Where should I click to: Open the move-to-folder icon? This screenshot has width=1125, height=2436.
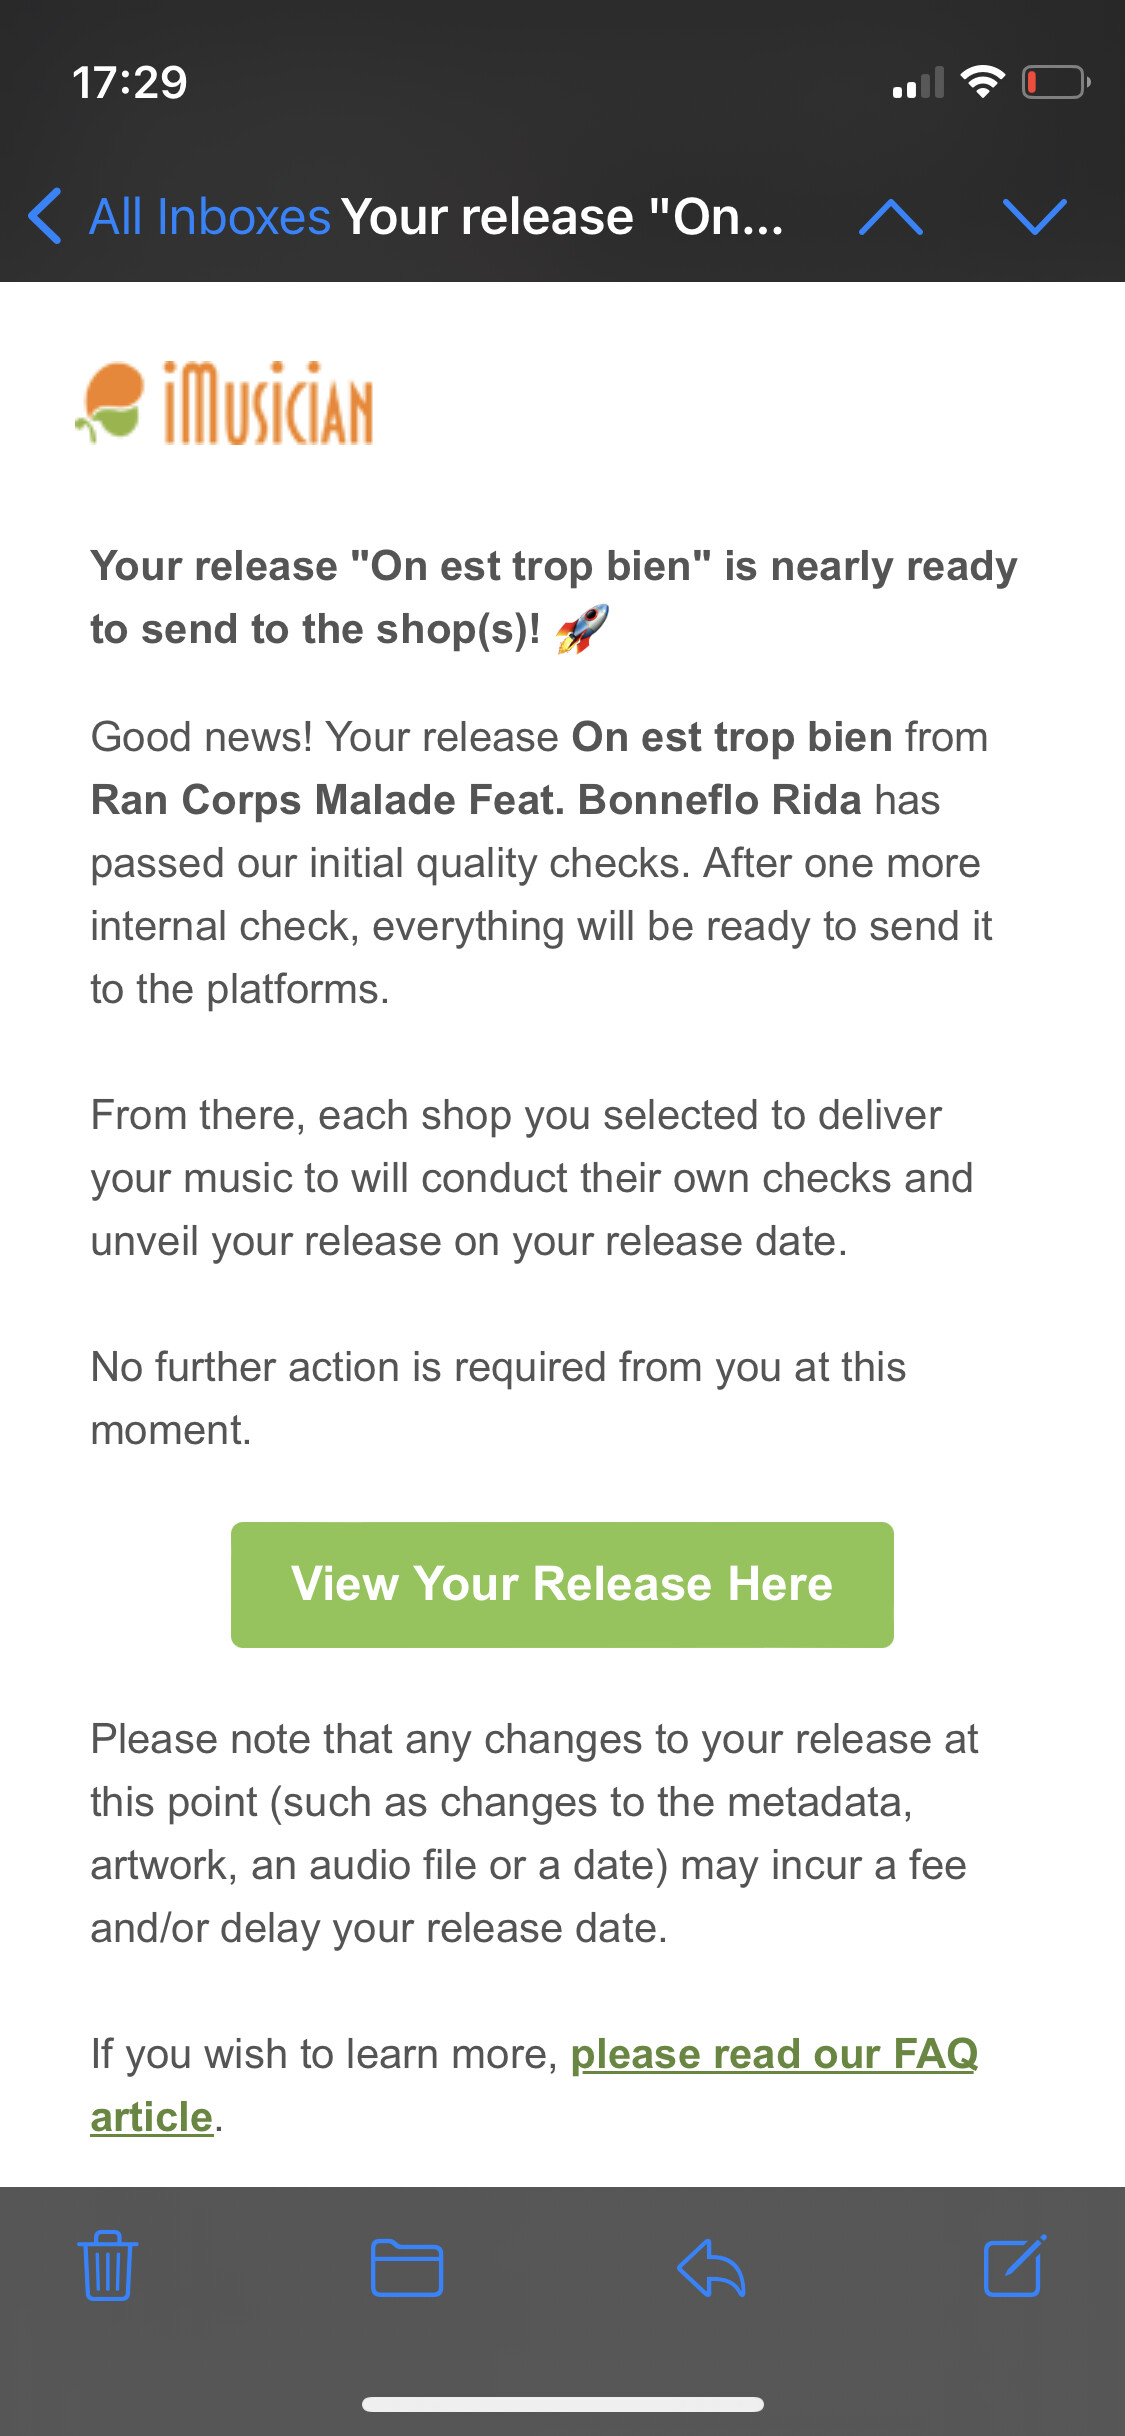(407, 2267)
